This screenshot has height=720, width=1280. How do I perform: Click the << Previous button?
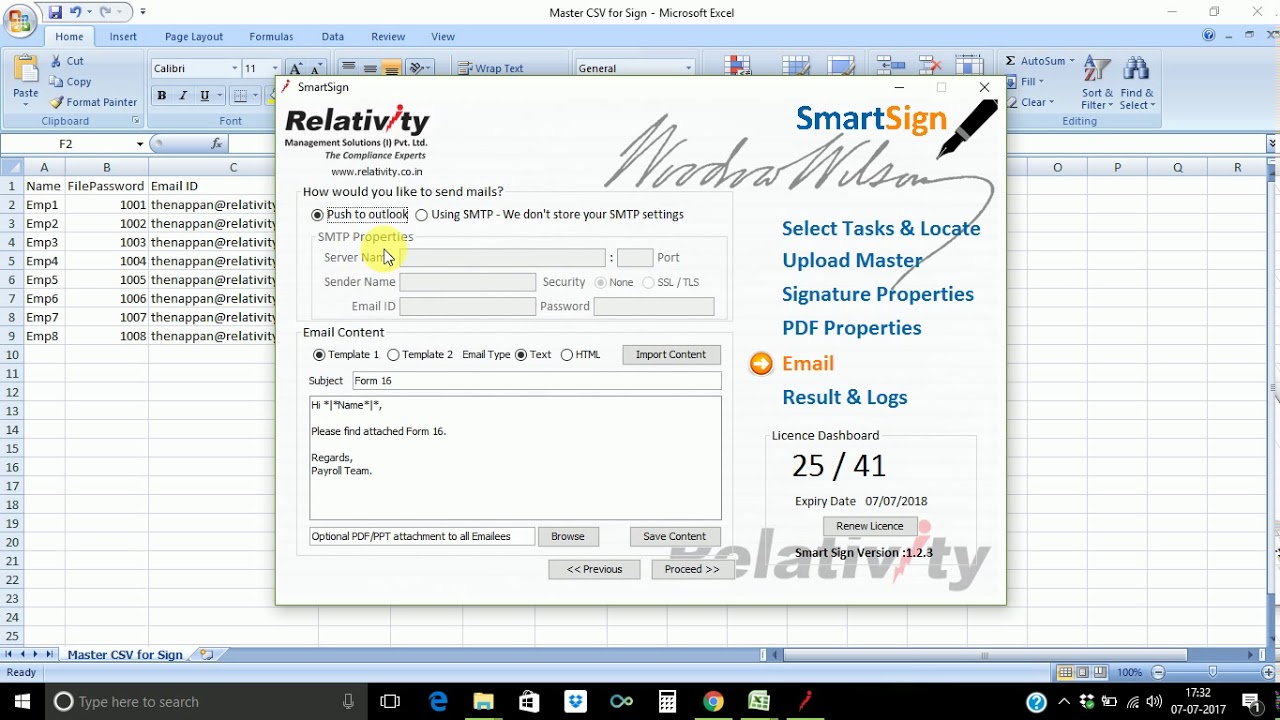(594, 570)
